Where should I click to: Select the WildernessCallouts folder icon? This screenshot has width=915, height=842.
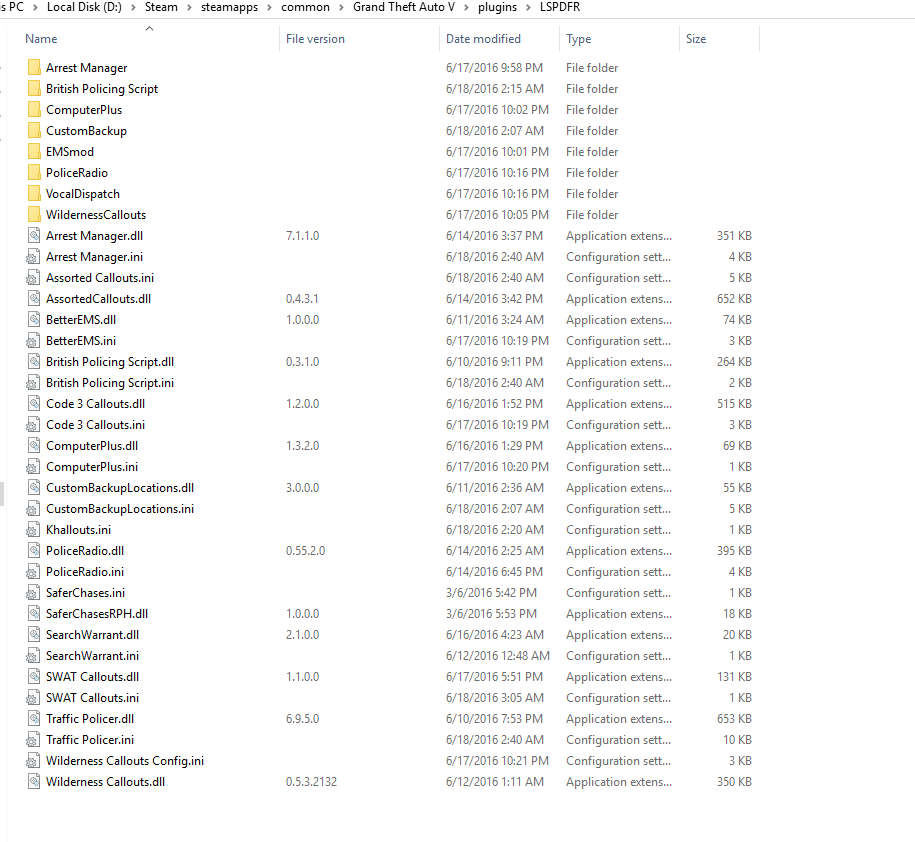click(x=34, y=215)
